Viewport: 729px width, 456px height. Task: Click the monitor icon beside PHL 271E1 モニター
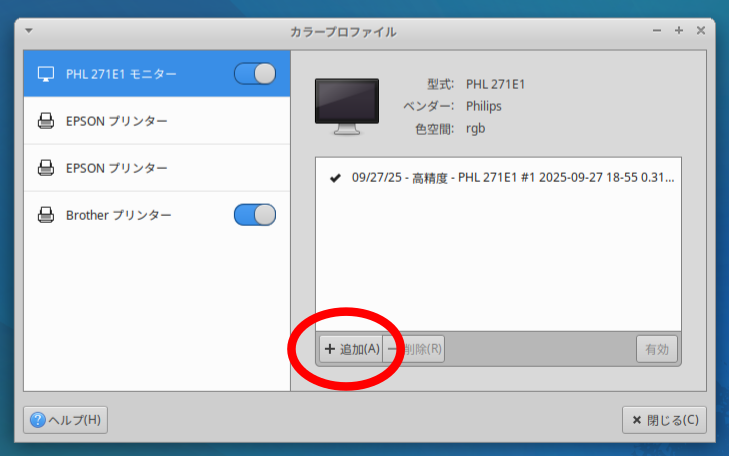[x=45, y=74]
